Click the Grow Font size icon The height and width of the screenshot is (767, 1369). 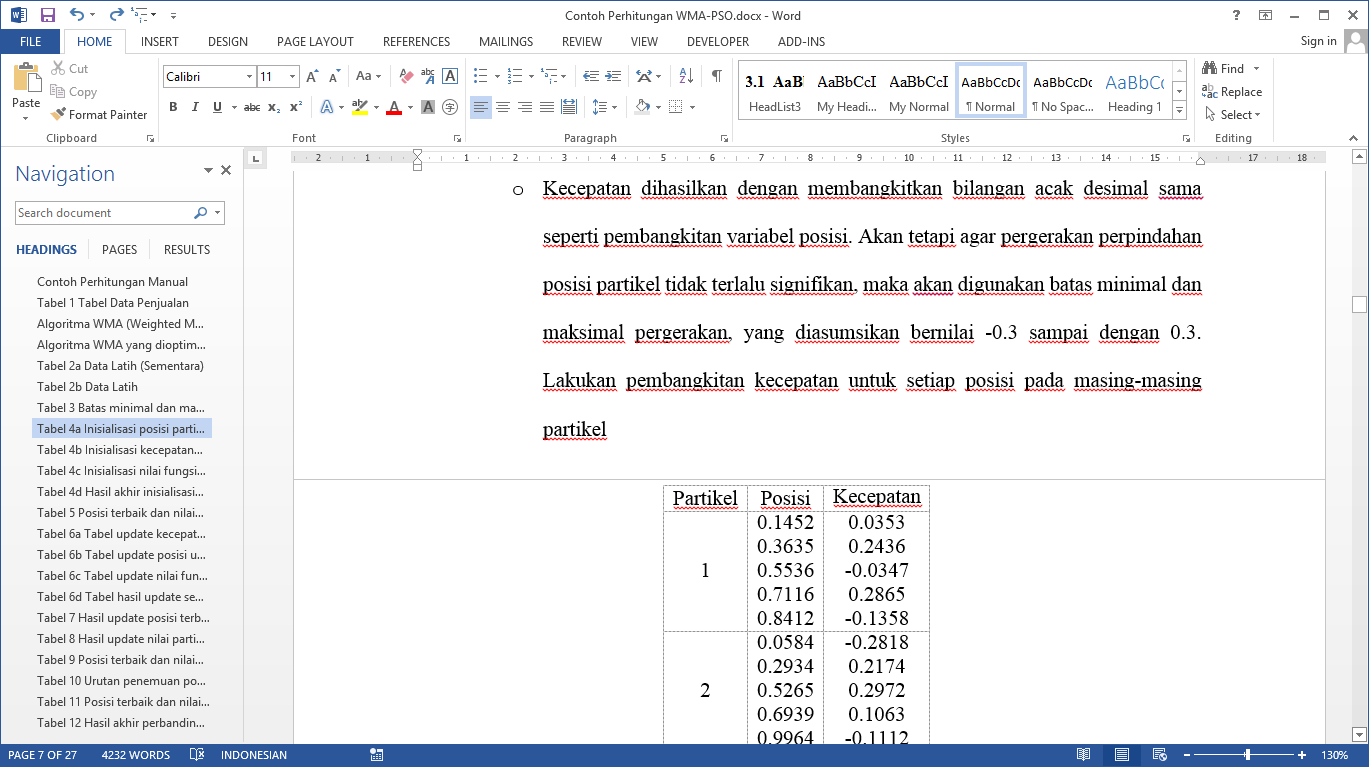pyautogui.click(x=312, y=76)
